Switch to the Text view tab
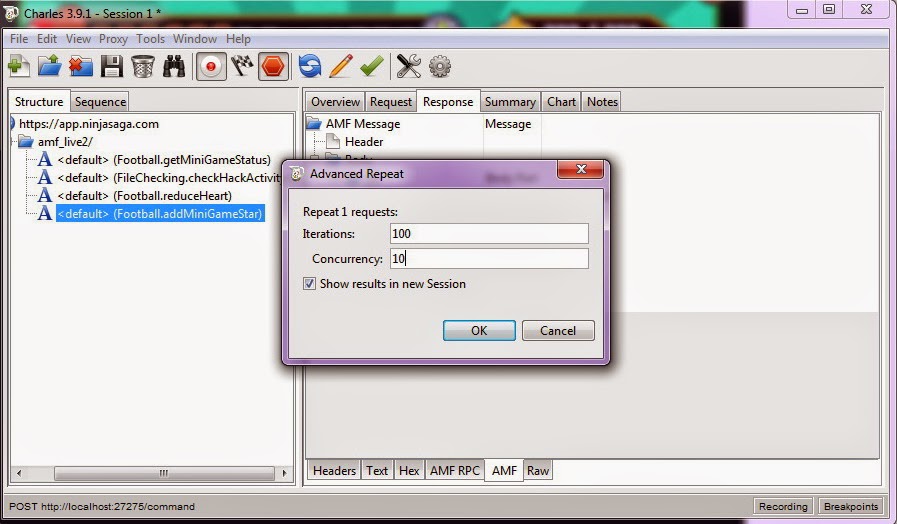Screen dimensions: 897x524 coord(377,470)
